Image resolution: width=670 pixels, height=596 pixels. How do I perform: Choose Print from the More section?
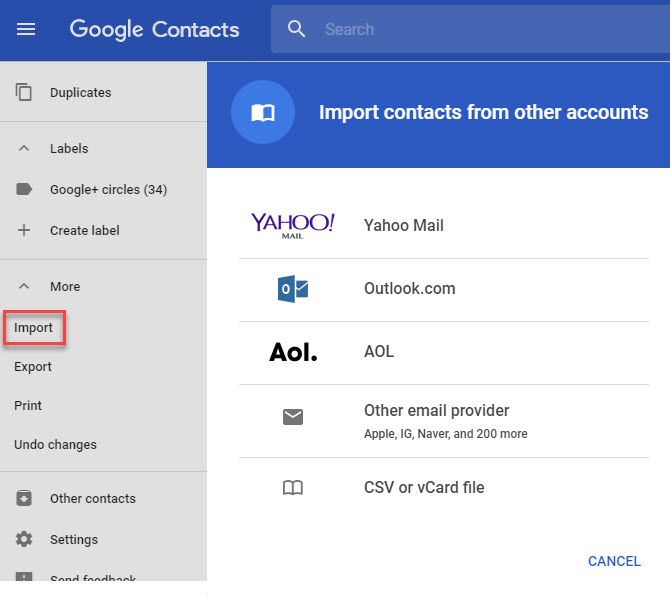pos(28,405)
